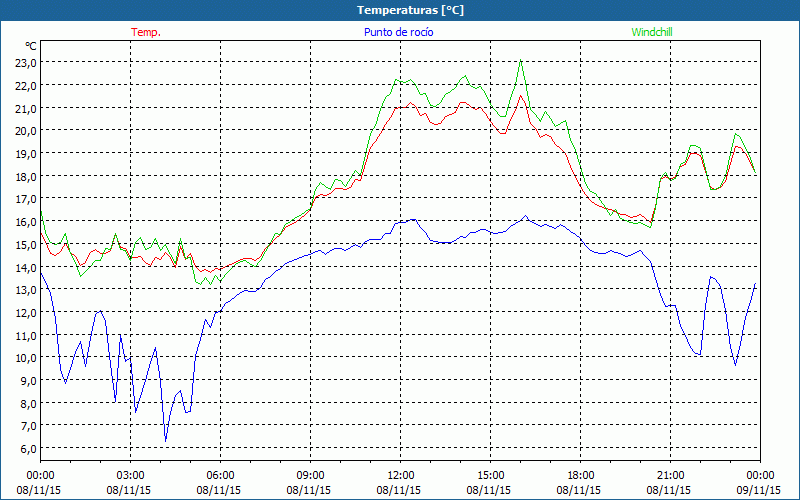The image size is (800, 500).
Task: Click the 21:00 time axis label
Action: [x=670, y=476]
